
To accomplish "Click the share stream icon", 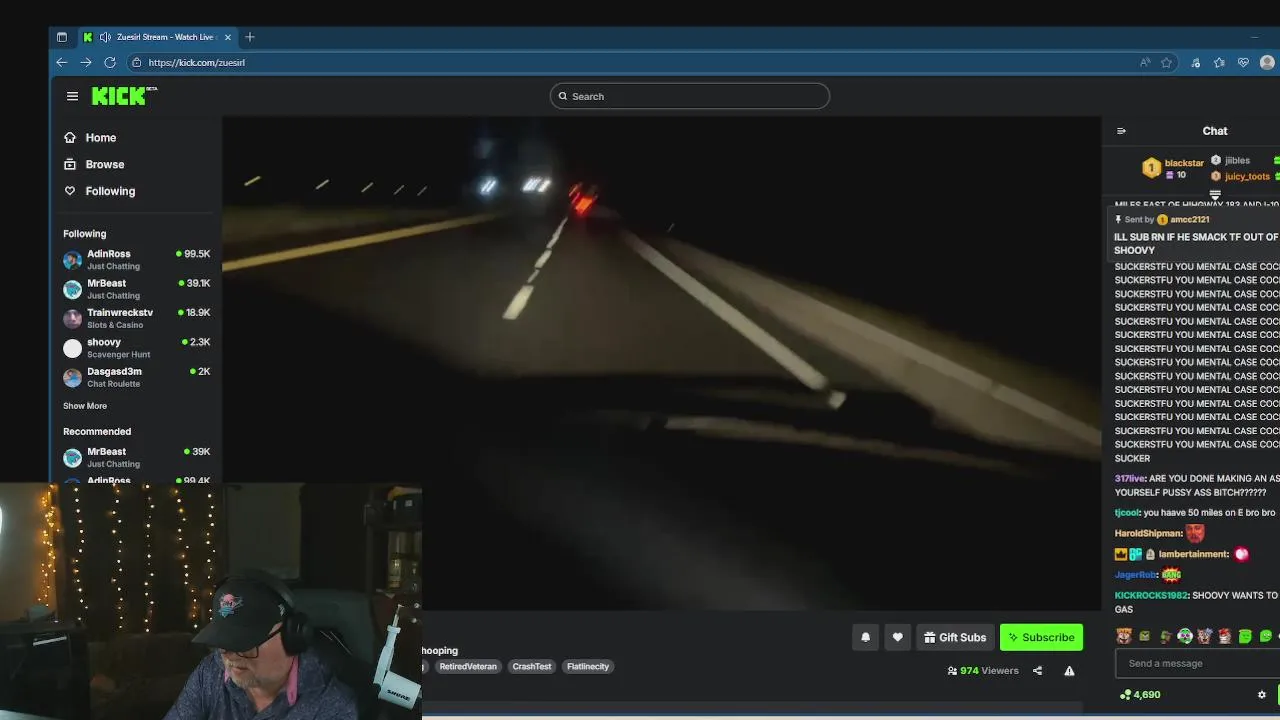I will 1037,671.
